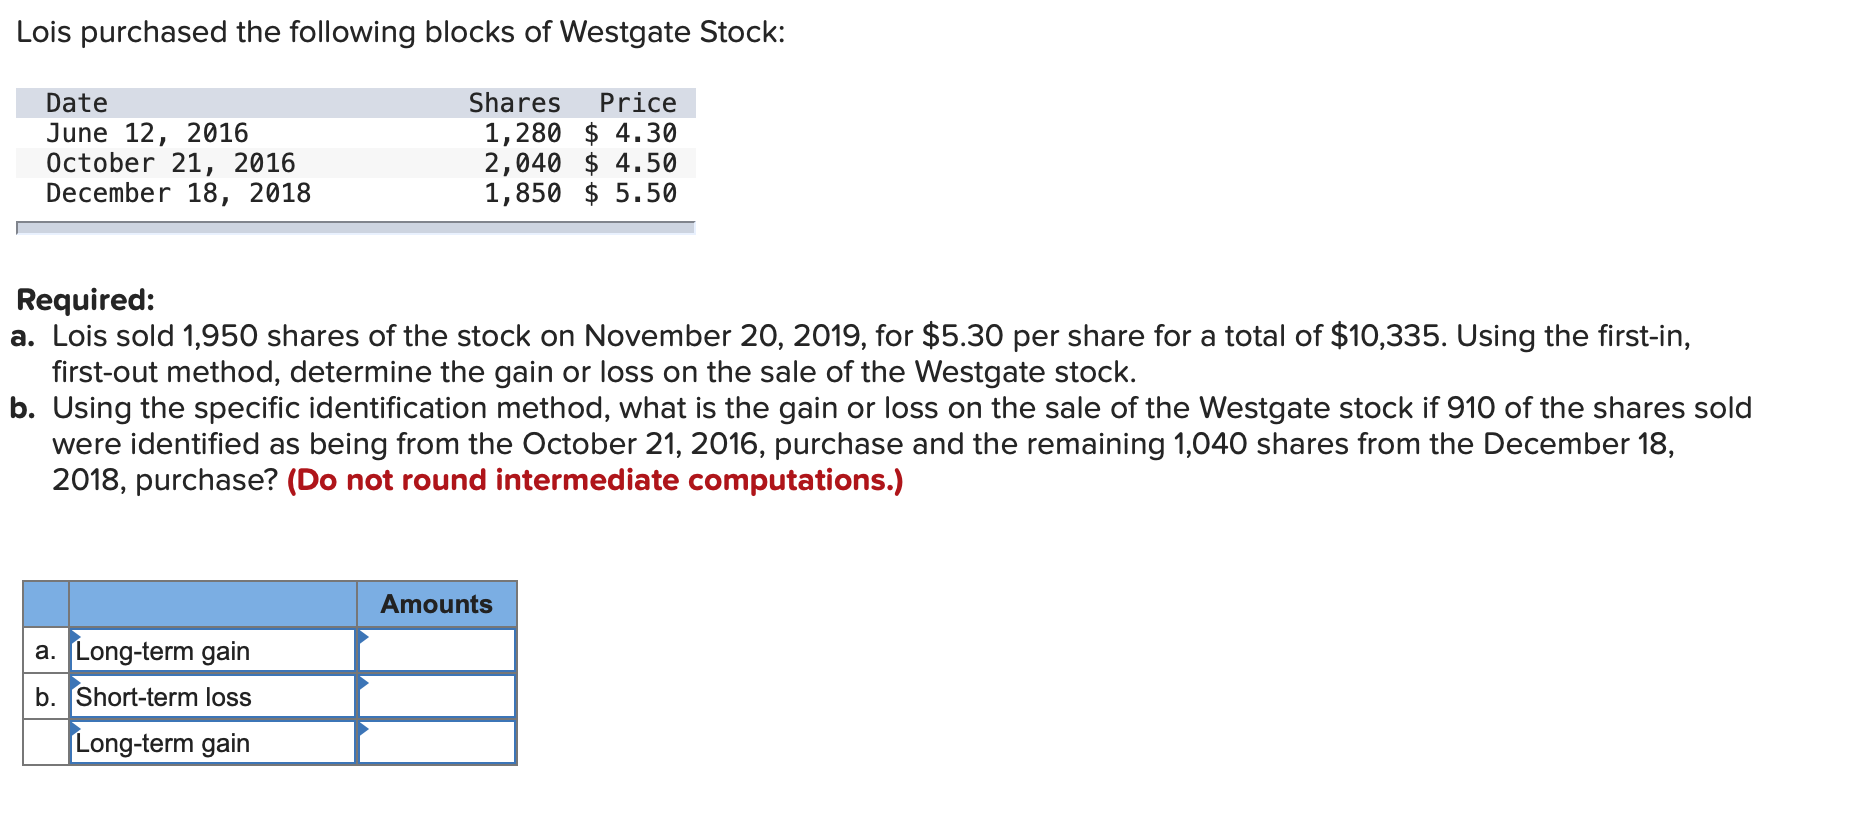Click the Amounts column header
Viewport: 1858px width, 818px height.
[434, 604]
